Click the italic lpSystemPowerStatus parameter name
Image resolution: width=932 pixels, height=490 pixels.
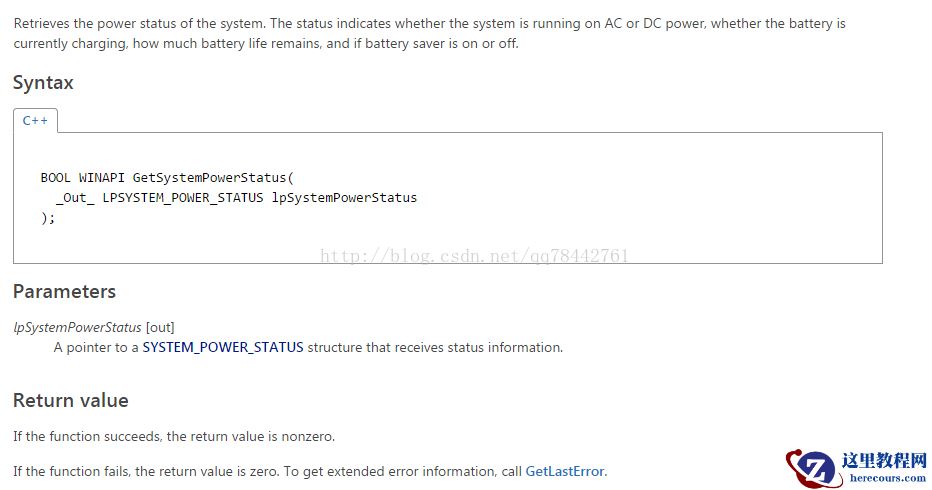coord(77,328)
